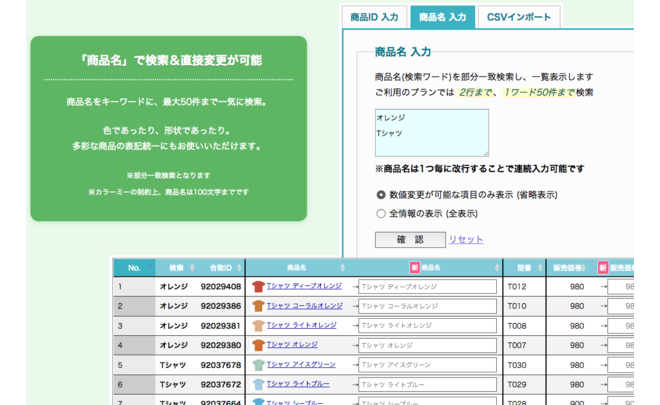Click the orange T-shirt thumbnail for Tシャツ オレンジ
The height and width of the screenshot is (405, 660).
(258, 345)
